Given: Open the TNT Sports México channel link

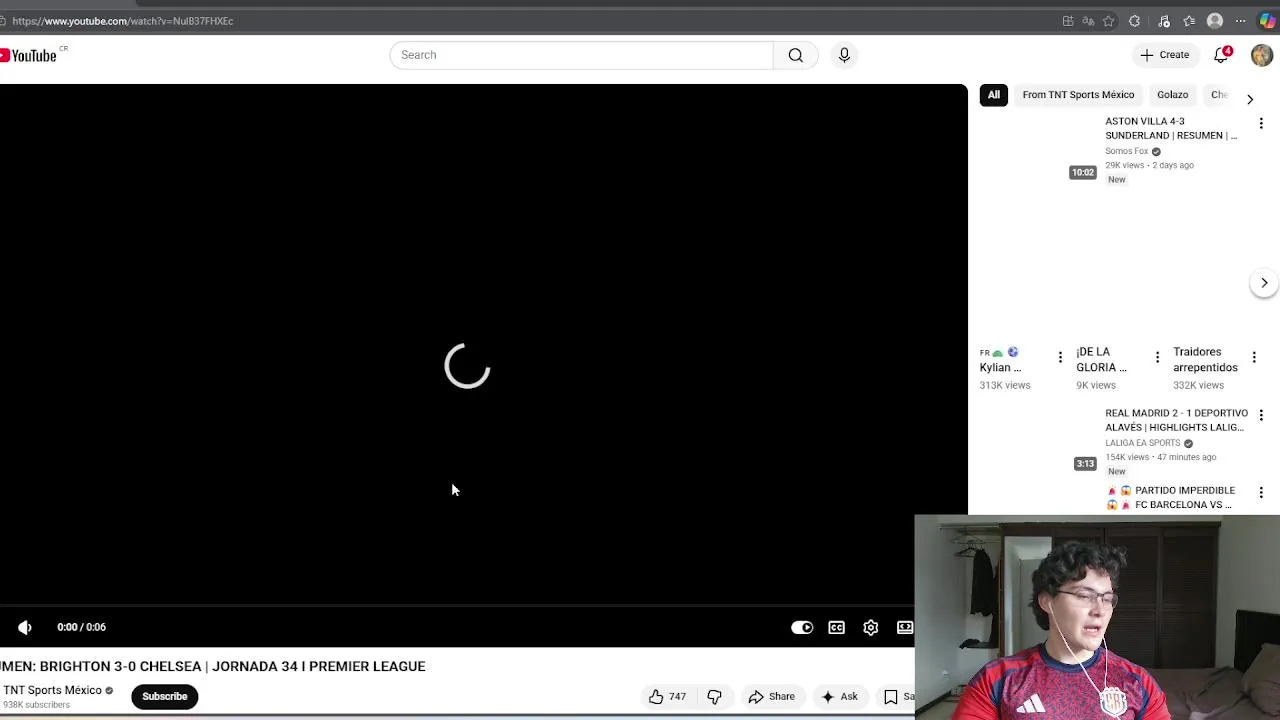Looking at the screenshot, I should tap(52, 690).
